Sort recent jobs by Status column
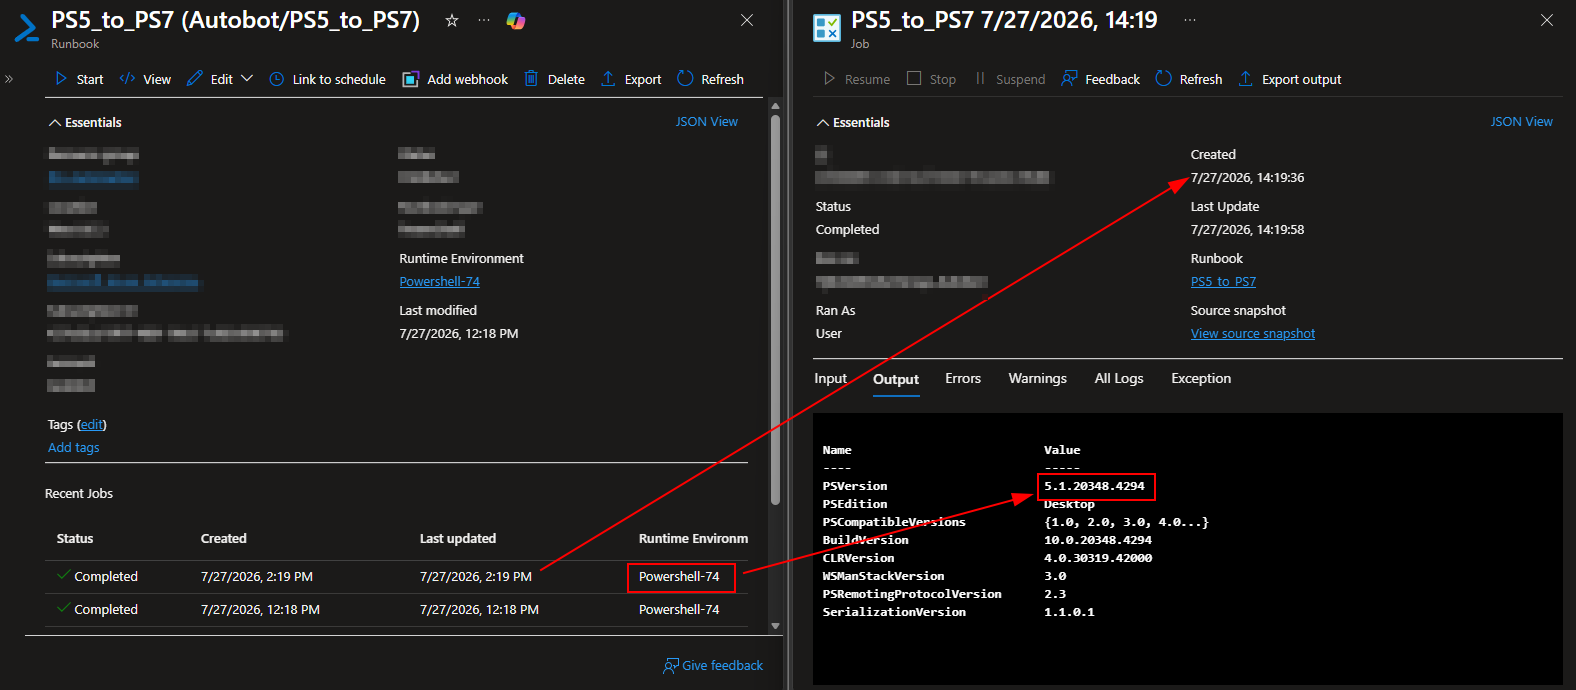Viewport: 1576px width, 690px height. tap(75, 538)
